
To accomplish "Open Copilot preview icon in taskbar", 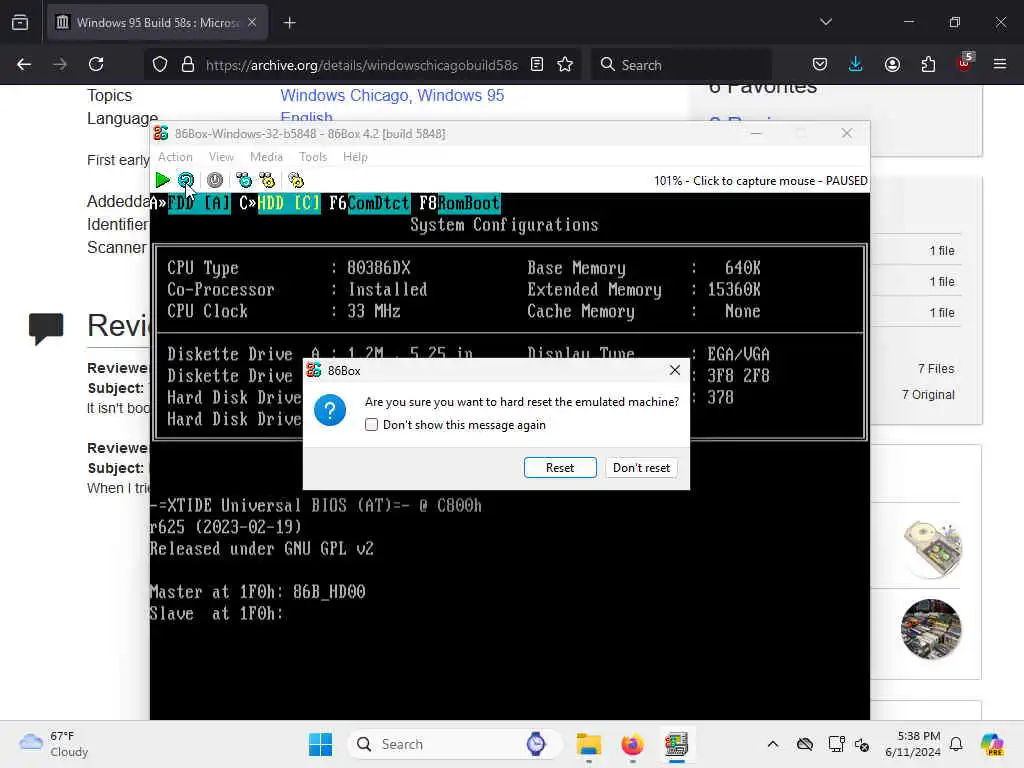I will 992,744.
